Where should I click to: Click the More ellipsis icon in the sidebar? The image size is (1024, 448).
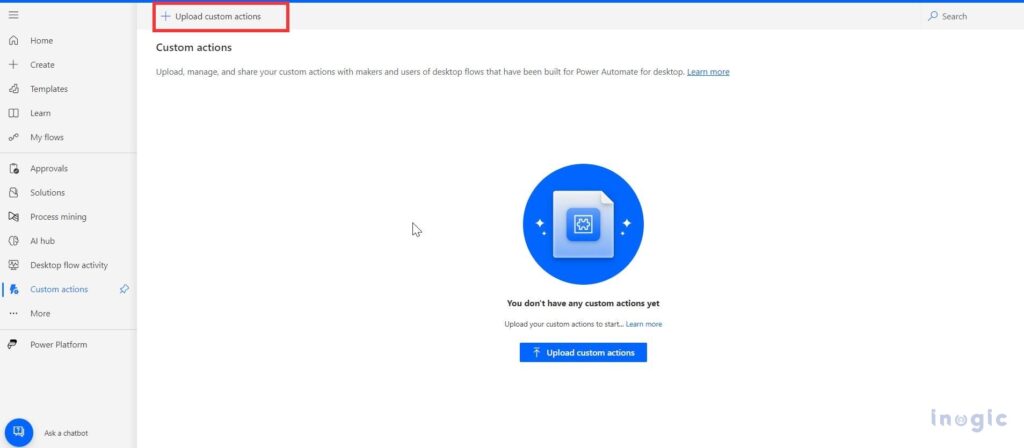[13, 313]
